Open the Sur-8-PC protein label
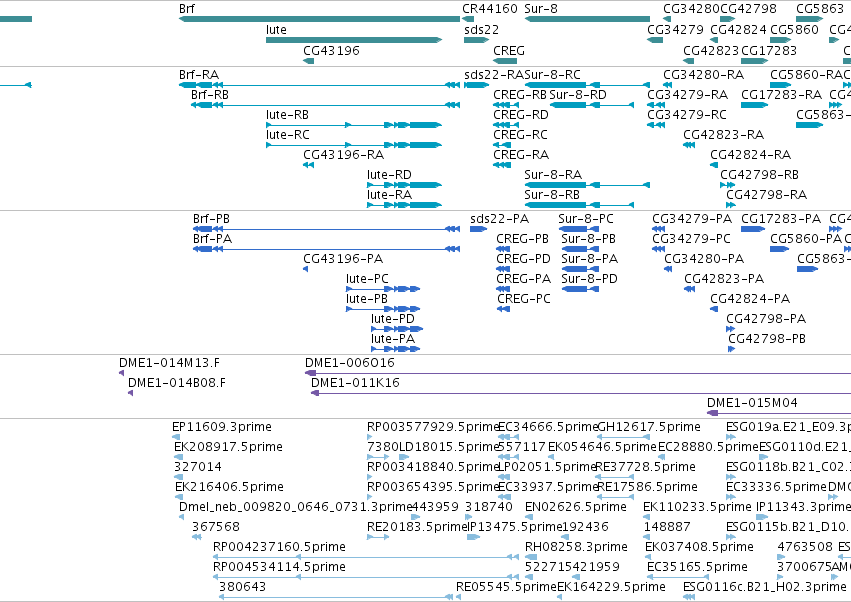851x602 pixels. pyautogui.click(x=586, y=219)
